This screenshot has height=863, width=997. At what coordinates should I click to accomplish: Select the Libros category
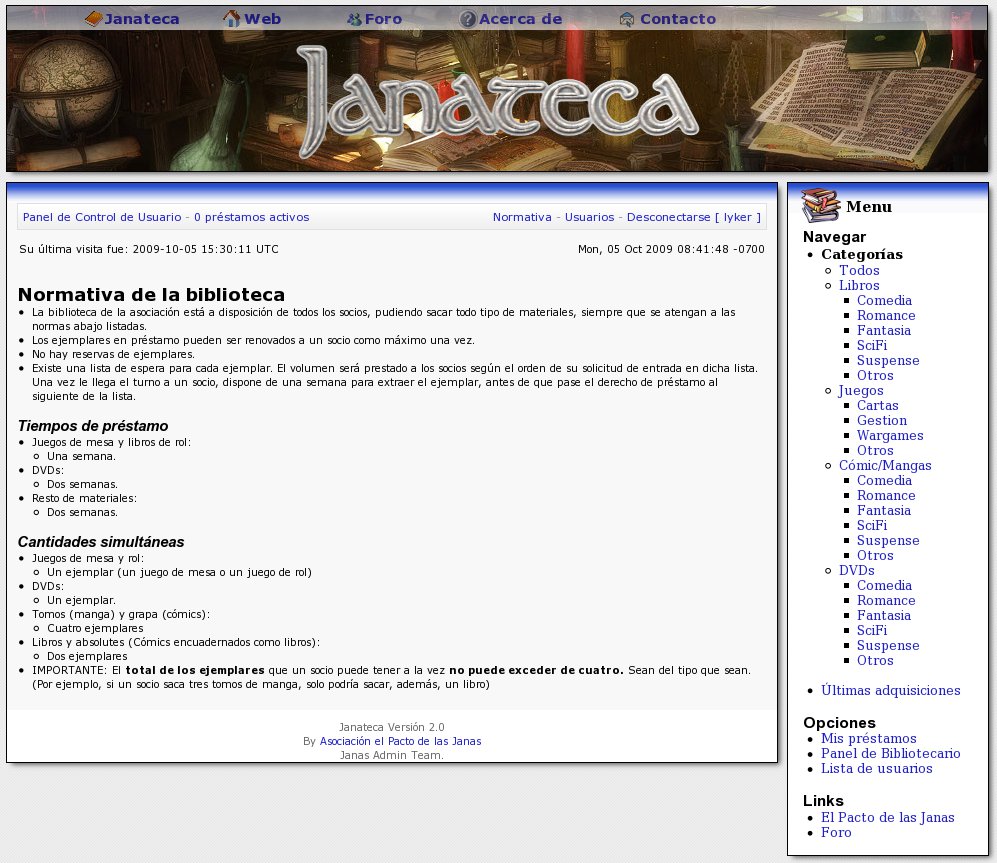click(x=859, y=286)
